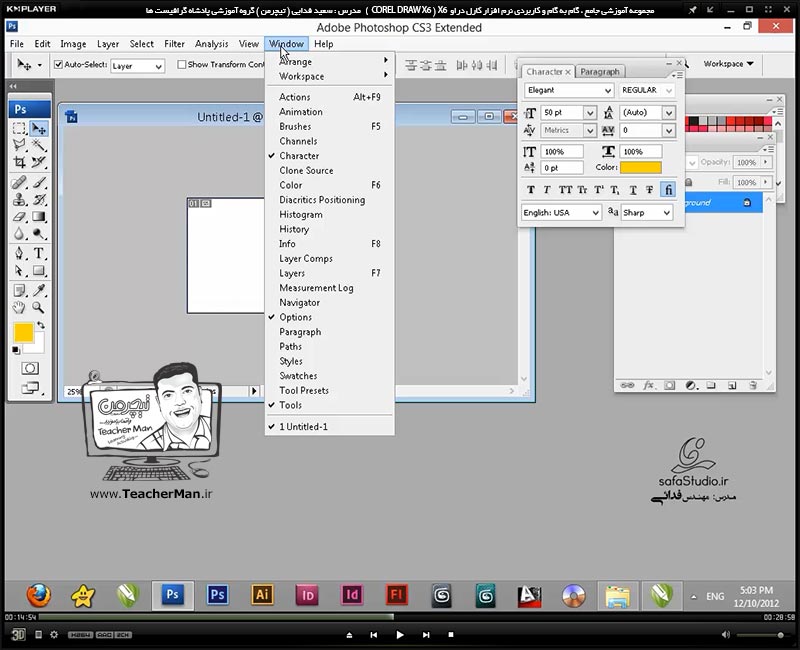Select the Move tool in toolbox

click(39, 129)
